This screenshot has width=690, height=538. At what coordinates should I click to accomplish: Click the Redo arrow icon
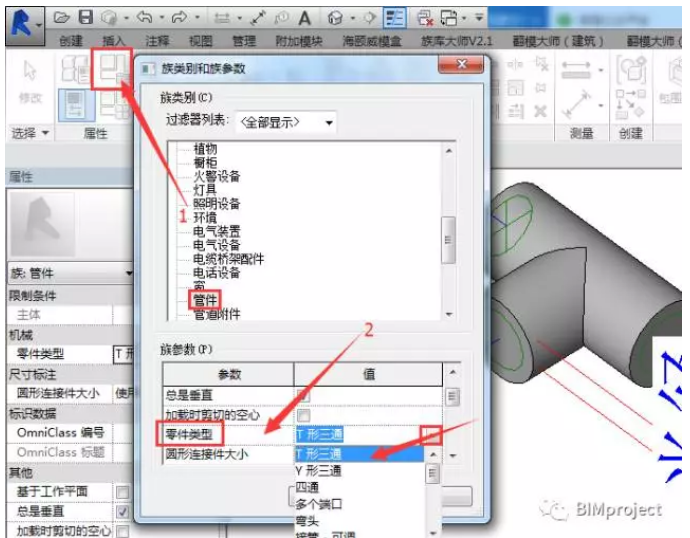click(x=179, y=18)
